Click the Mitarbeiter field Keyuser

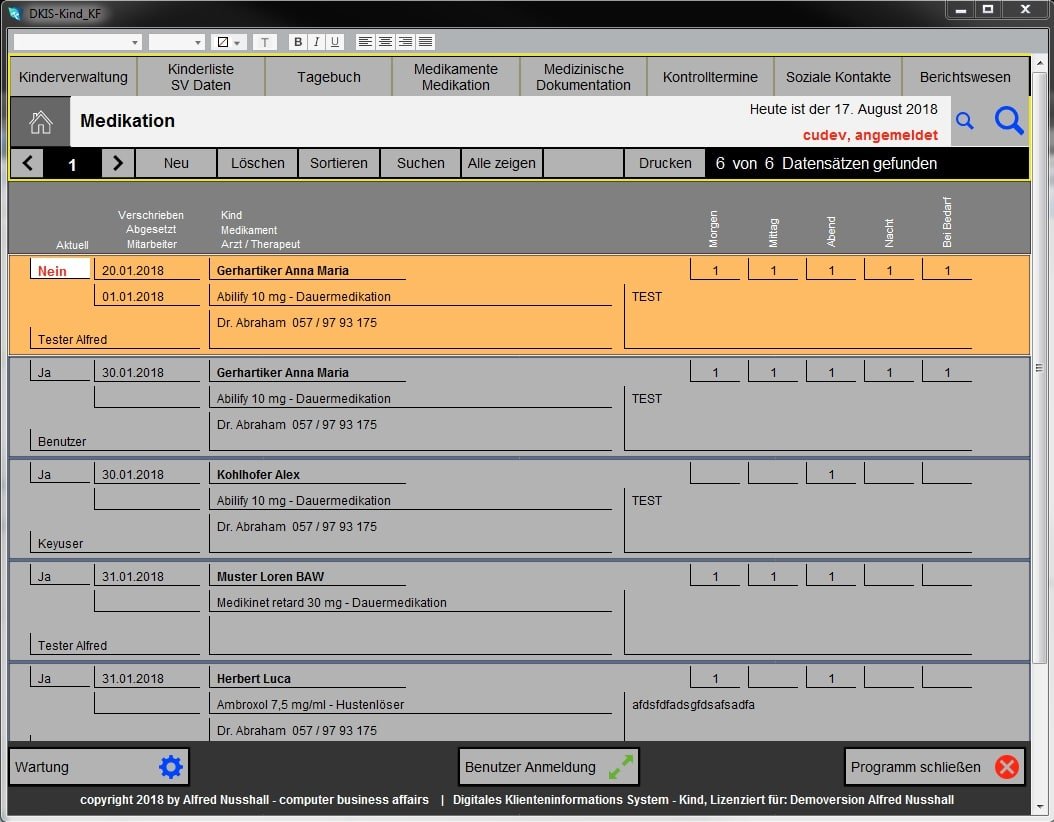(114, 543)
